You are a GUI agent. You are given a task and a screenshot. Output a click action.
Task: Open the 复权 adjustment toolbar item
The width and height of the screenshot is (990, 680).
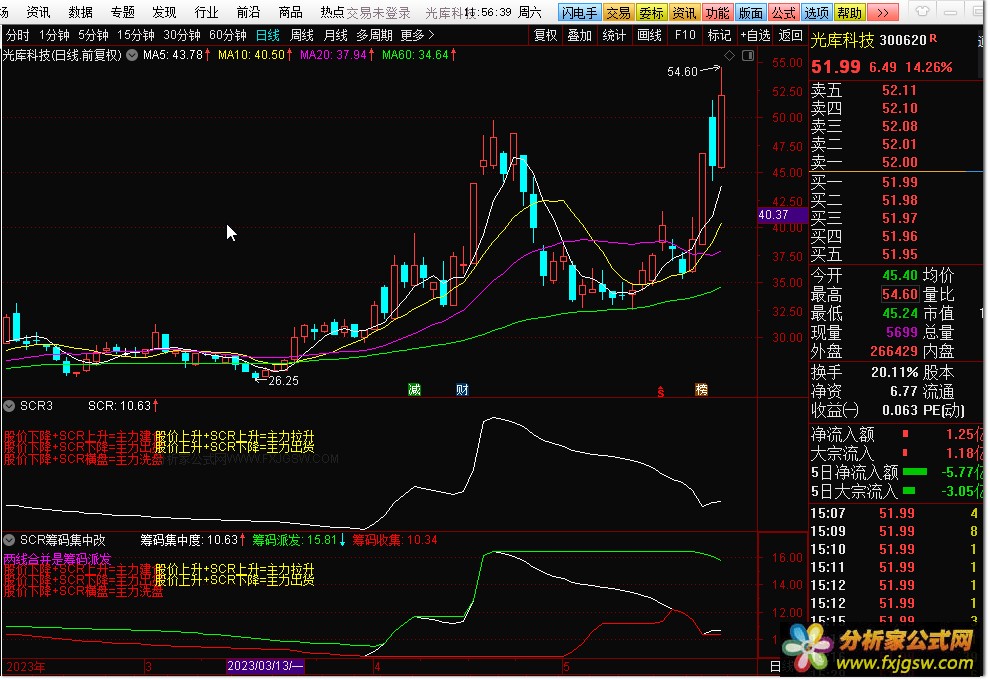click(x=546, y=35)
